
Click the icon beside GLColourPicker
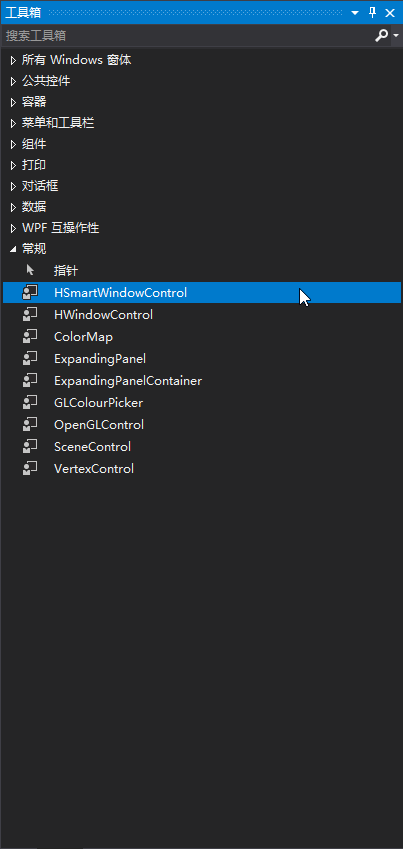pos(30,402)
